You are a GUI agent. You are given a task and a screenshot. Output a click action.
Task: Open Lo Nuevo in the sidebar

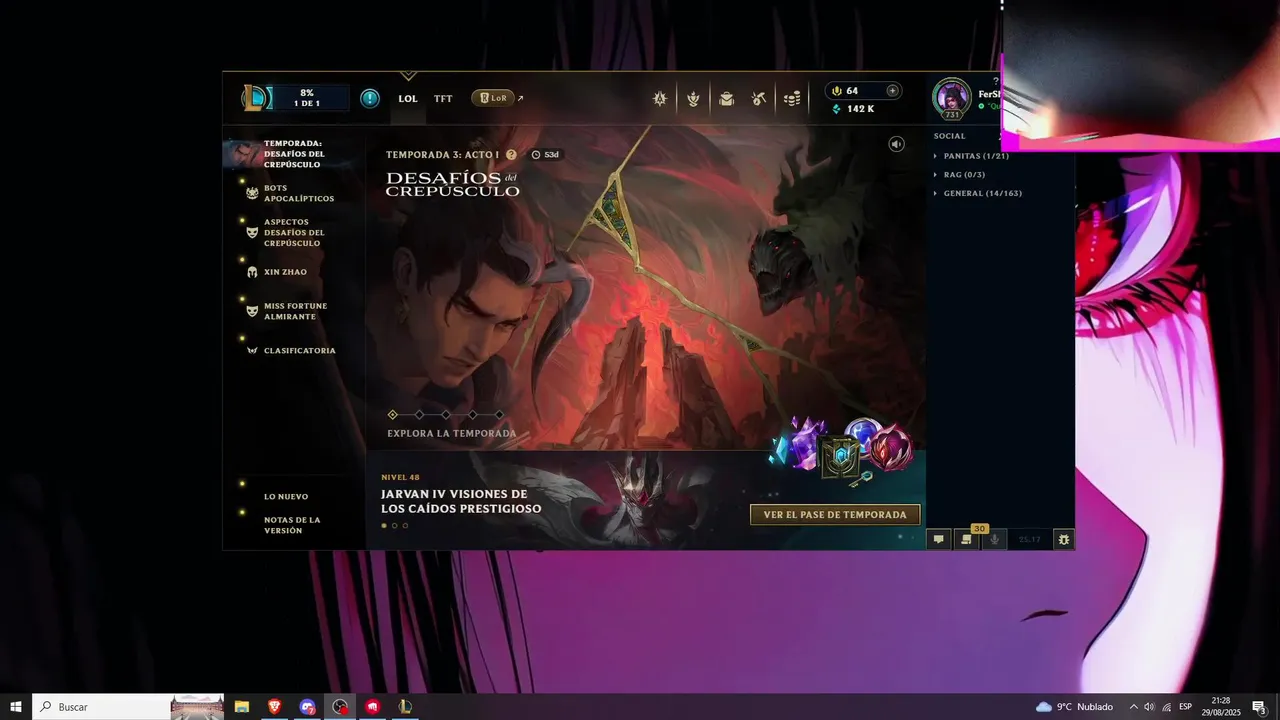pos(286,496)
